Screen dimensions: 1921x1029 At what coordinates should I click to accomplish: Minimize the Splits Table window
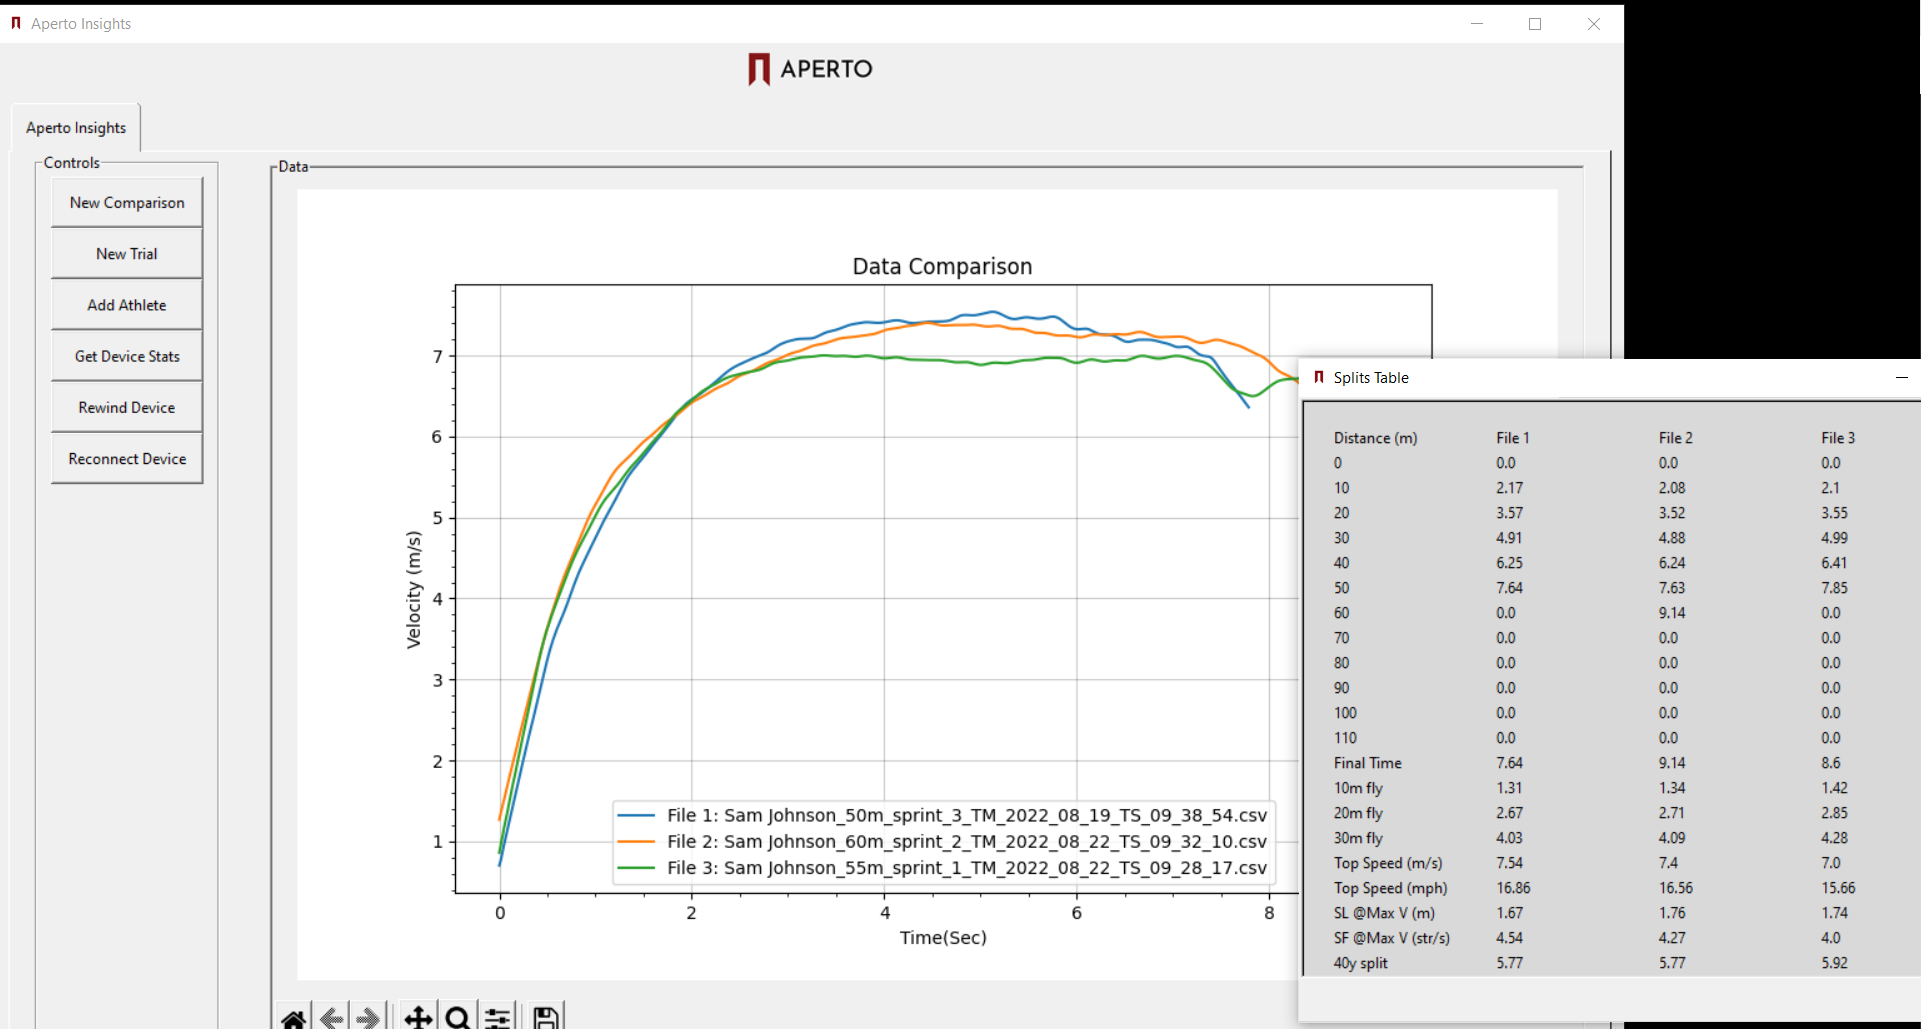click(x=1902, y=377)
